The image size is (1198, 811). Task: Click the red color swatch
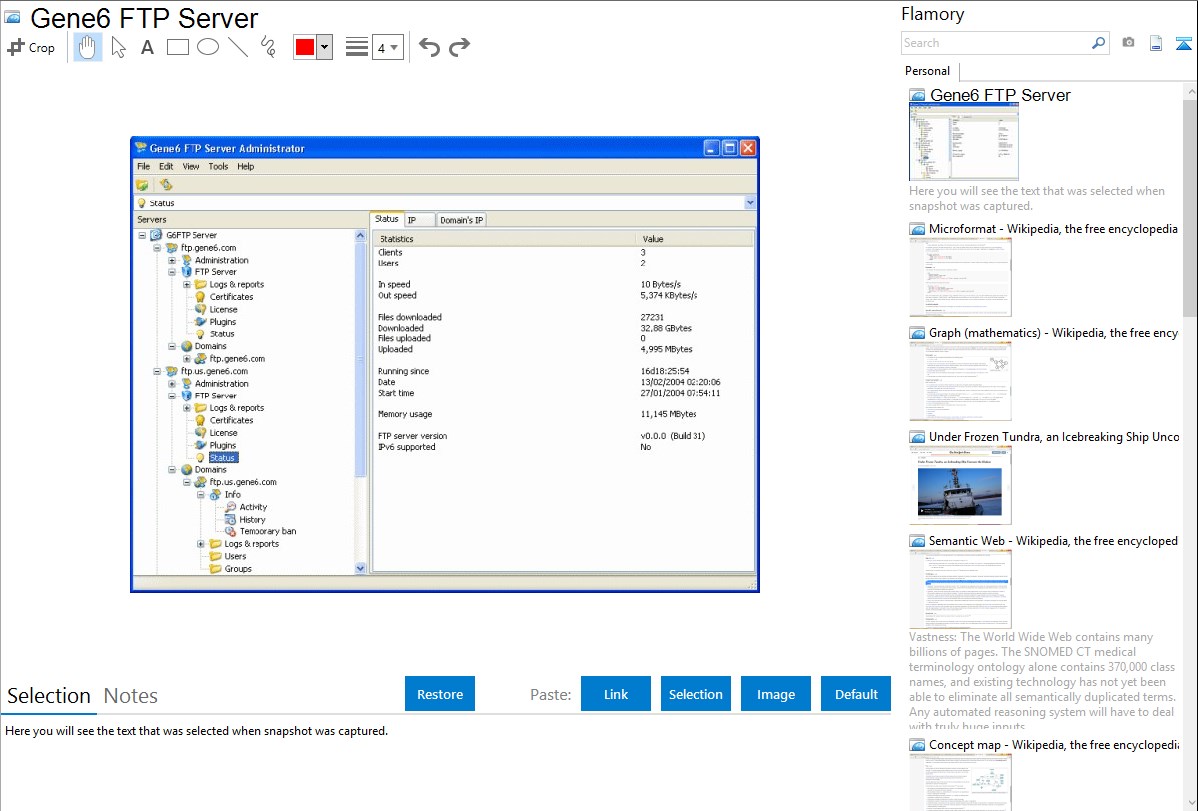point(305,47)
